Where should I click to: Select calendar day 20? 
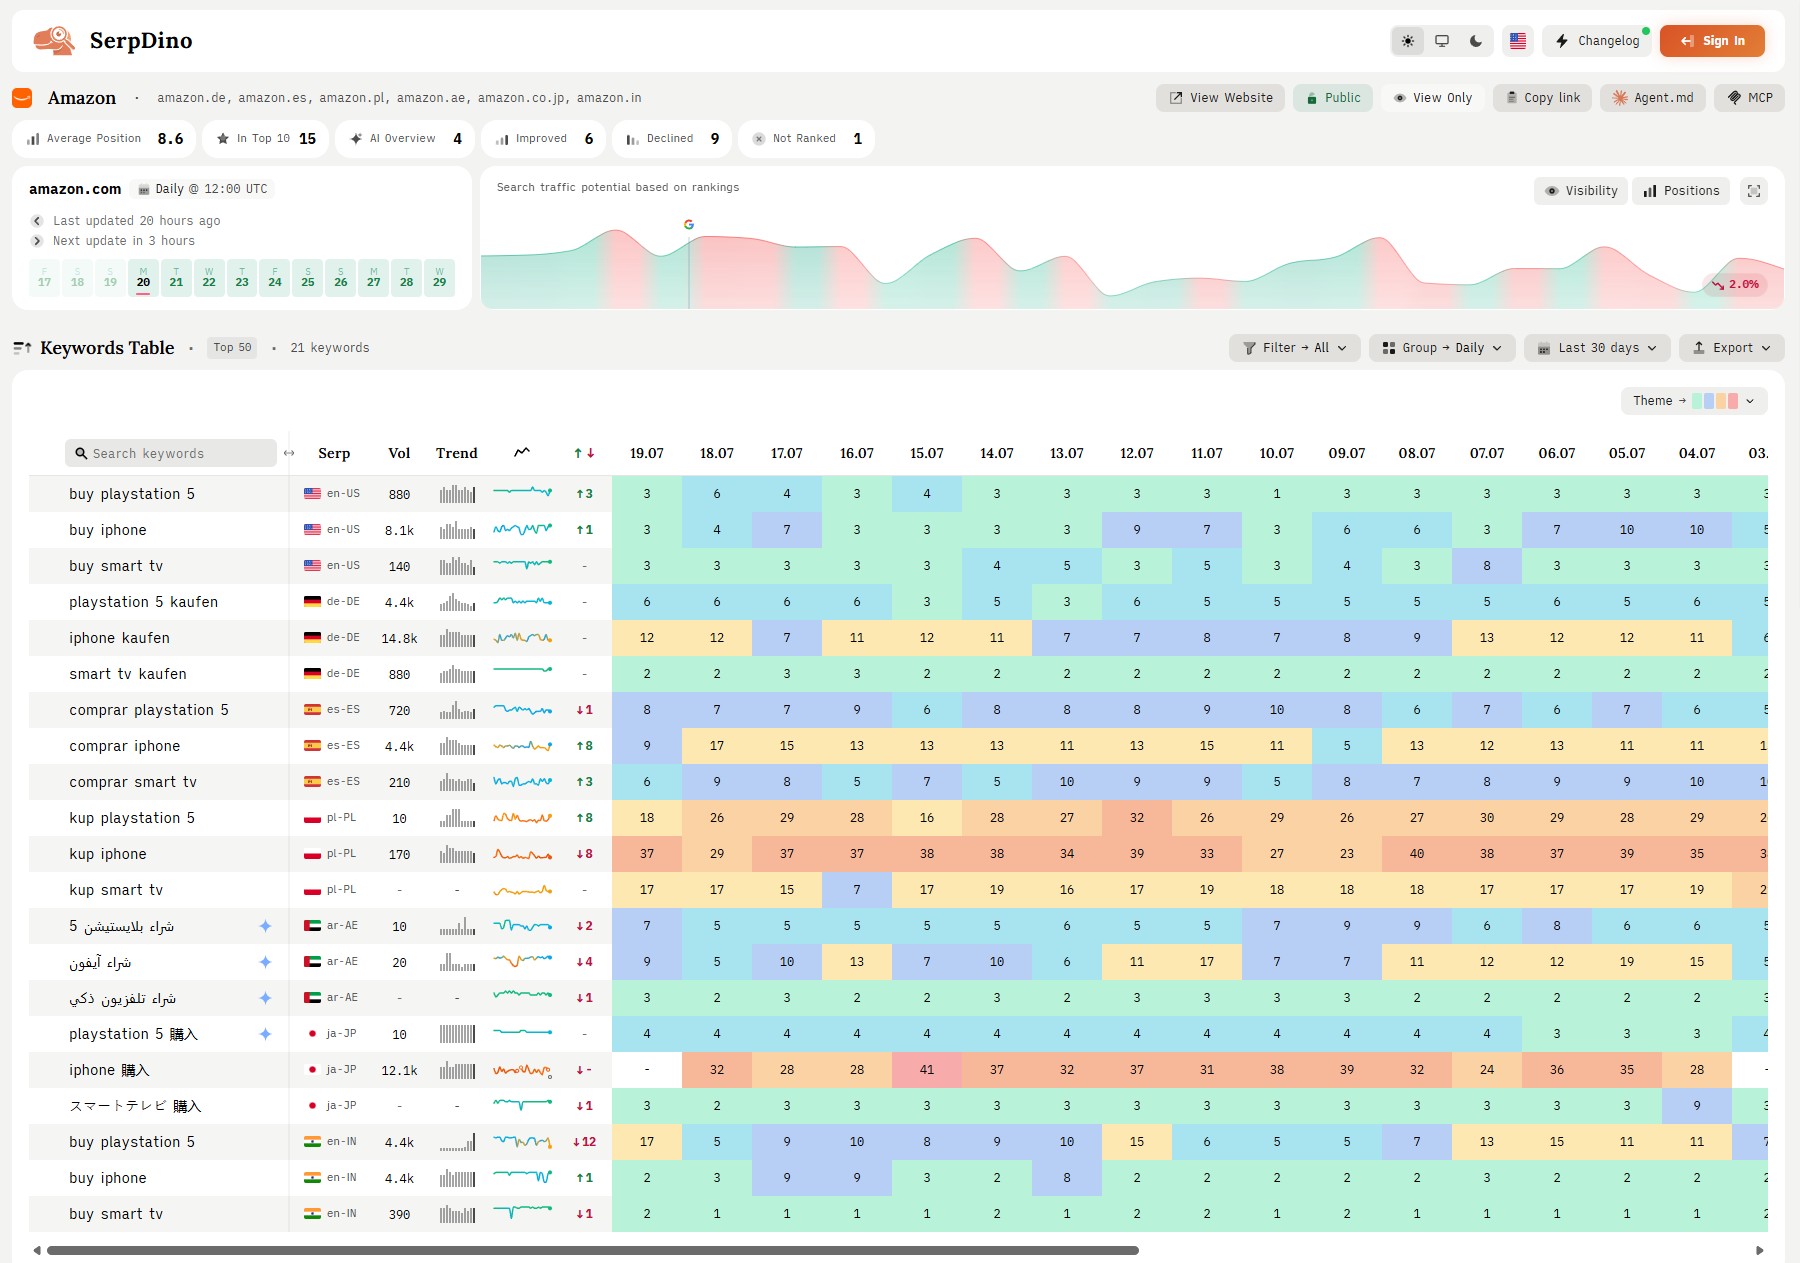(x=143, y=278)
